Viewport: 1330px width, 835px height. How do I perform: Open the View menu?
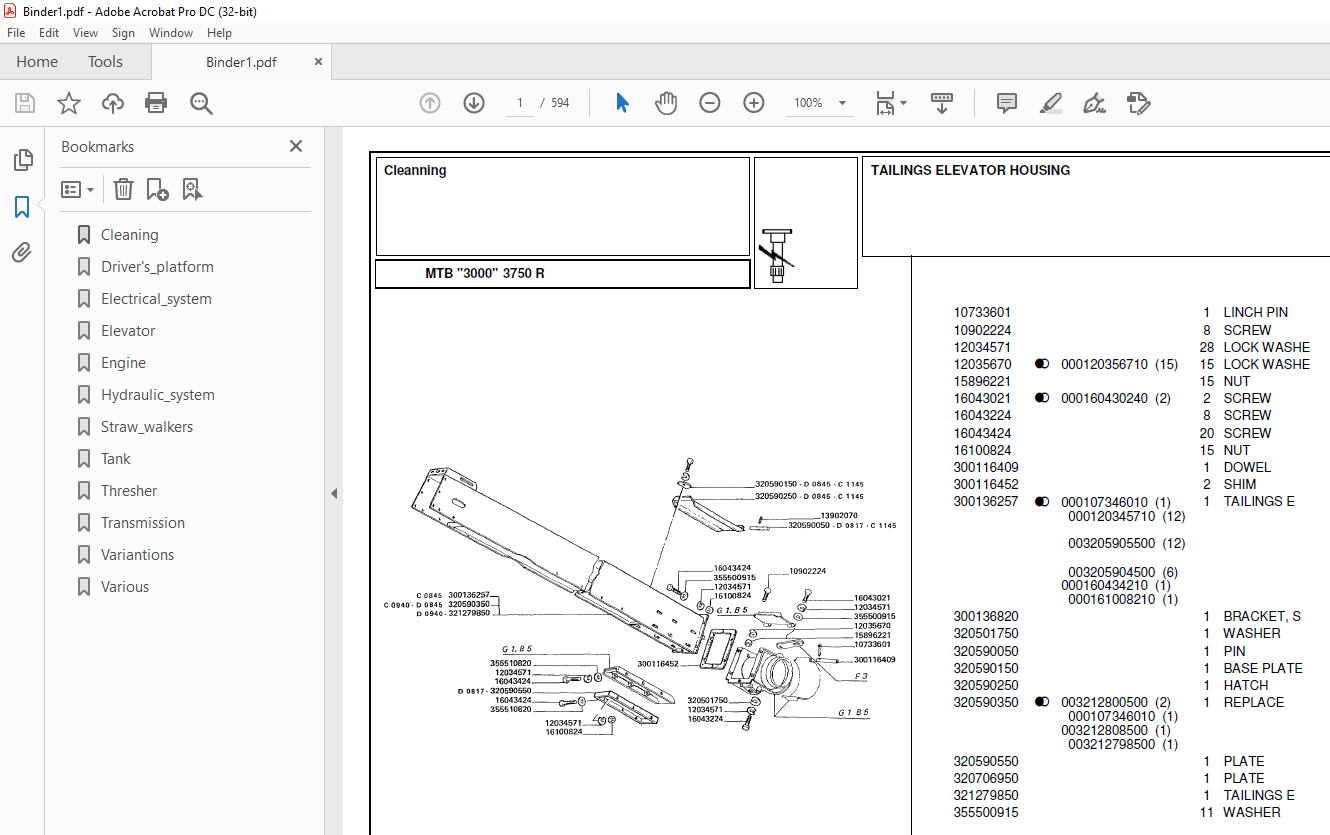pos(86,33)
